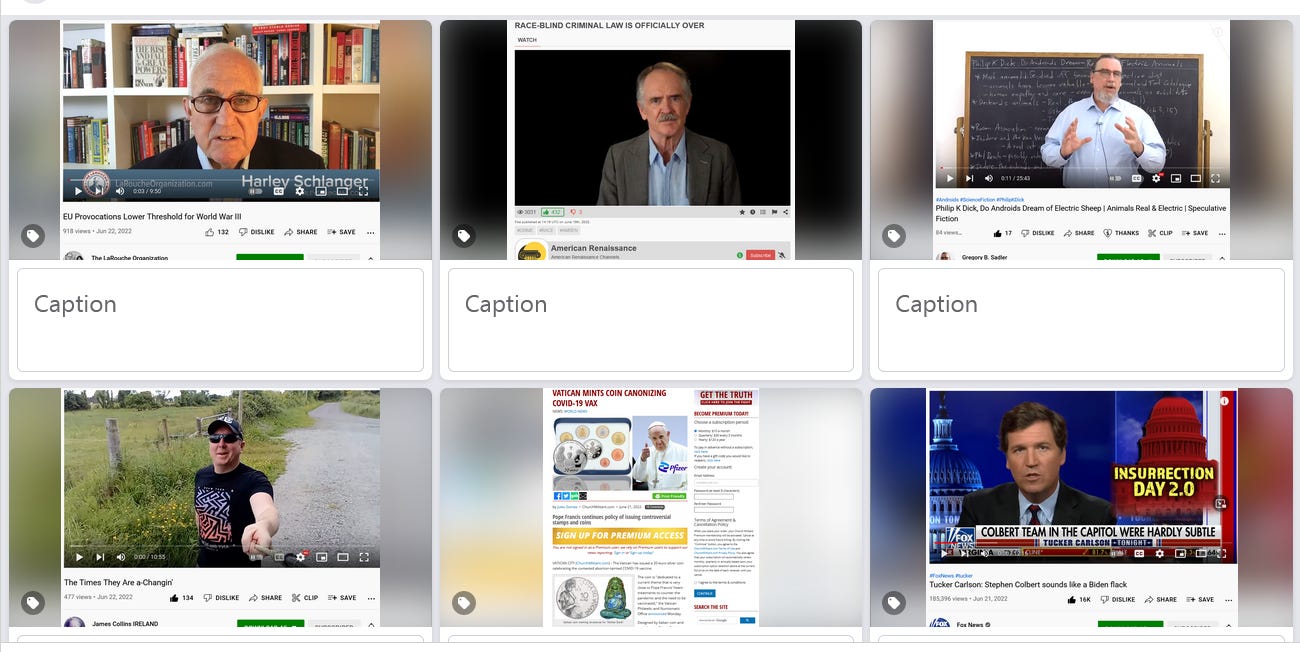
Task: Click play icon in Philip K Dick video
Action: click(950, 178)
